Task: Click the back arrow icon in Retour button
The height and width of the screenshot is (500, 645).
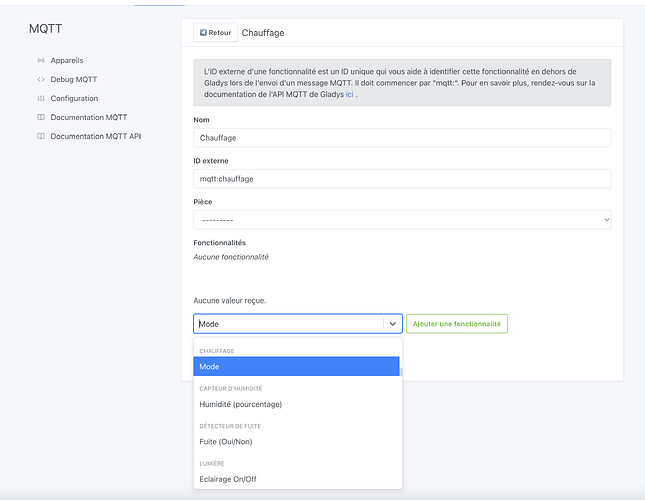Action: pyautogui.click(x=203, y=33)
